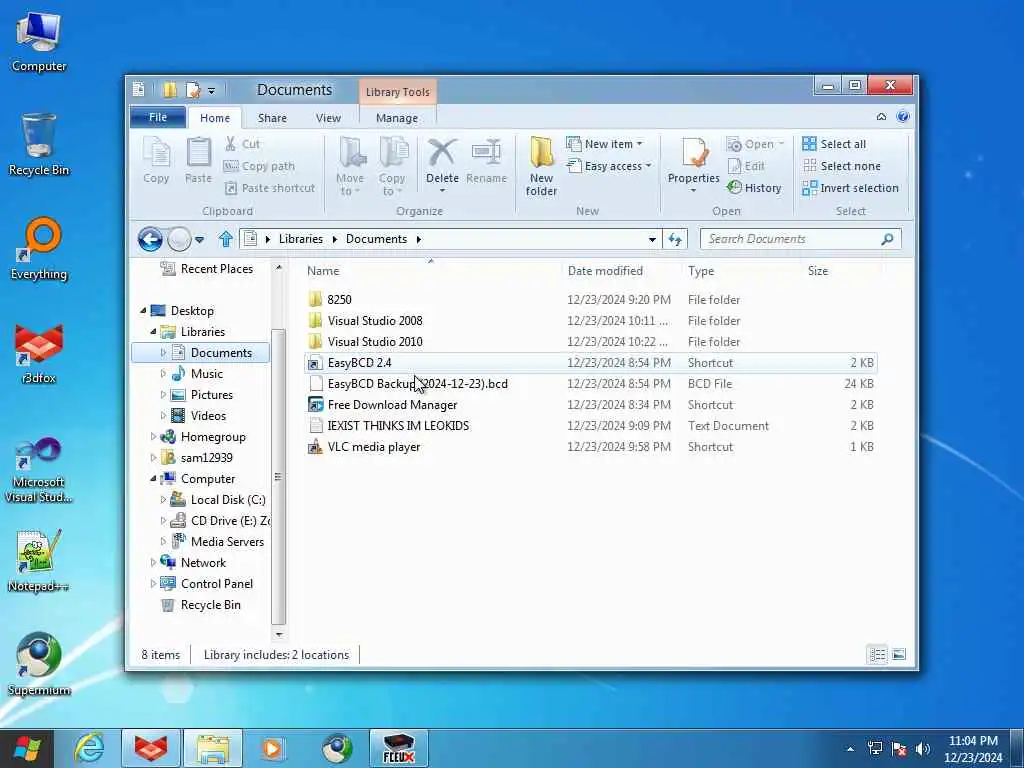The width and height of the screenshot is (1024, 768).
Task: Select the 8250 folder
Action: 591,300
